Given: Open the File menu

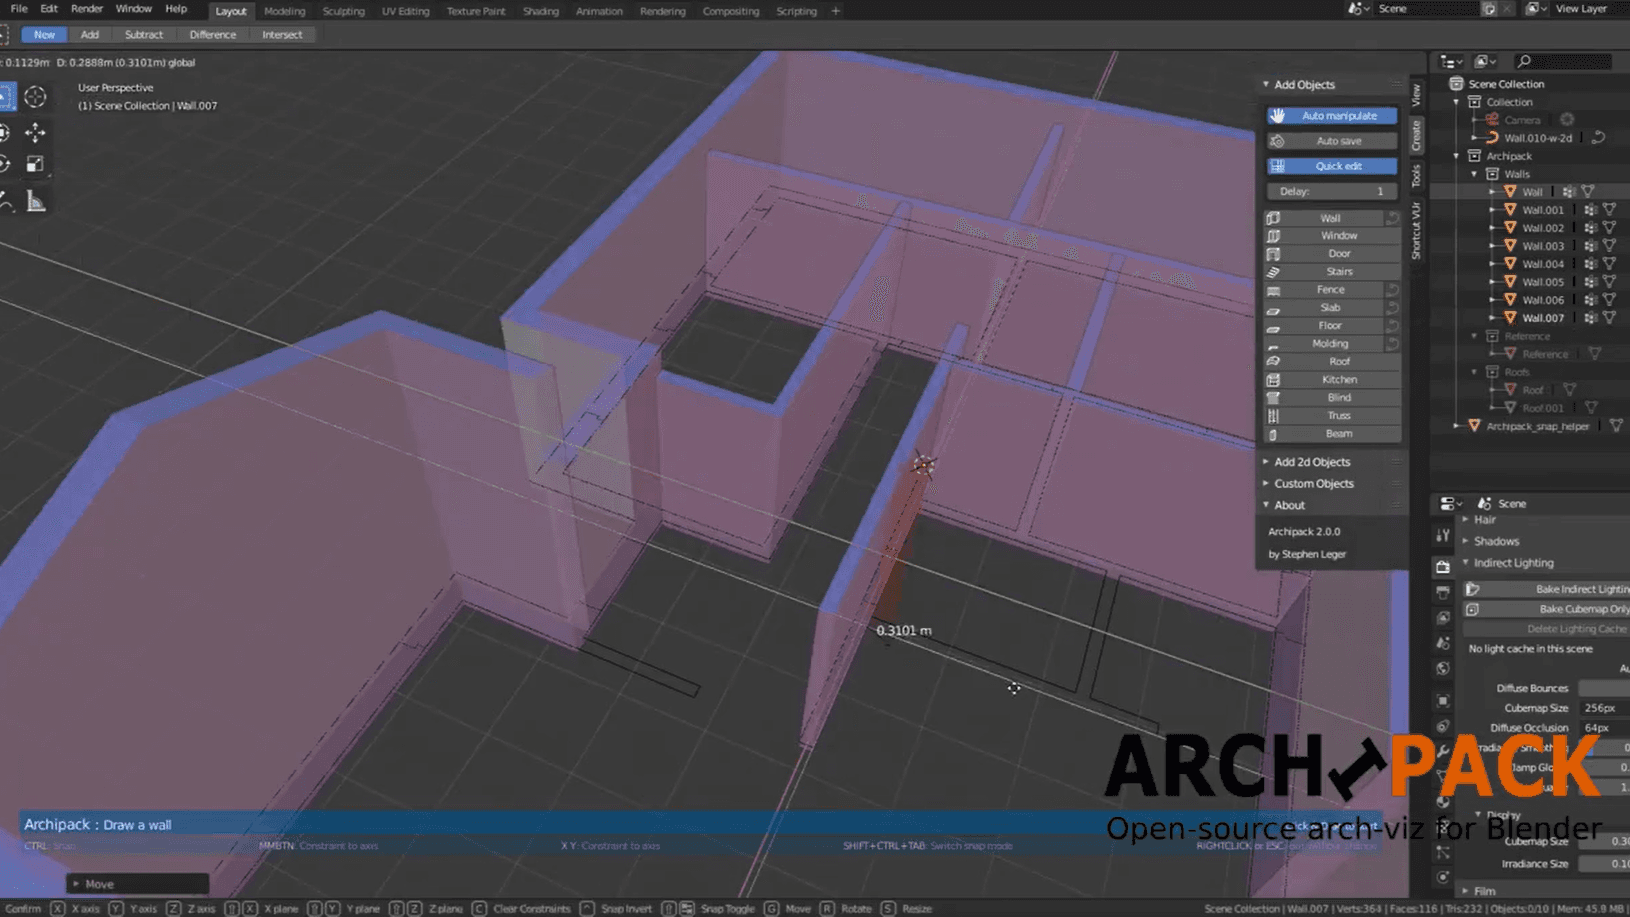Looking at the screenshot, I should point(19,9).
